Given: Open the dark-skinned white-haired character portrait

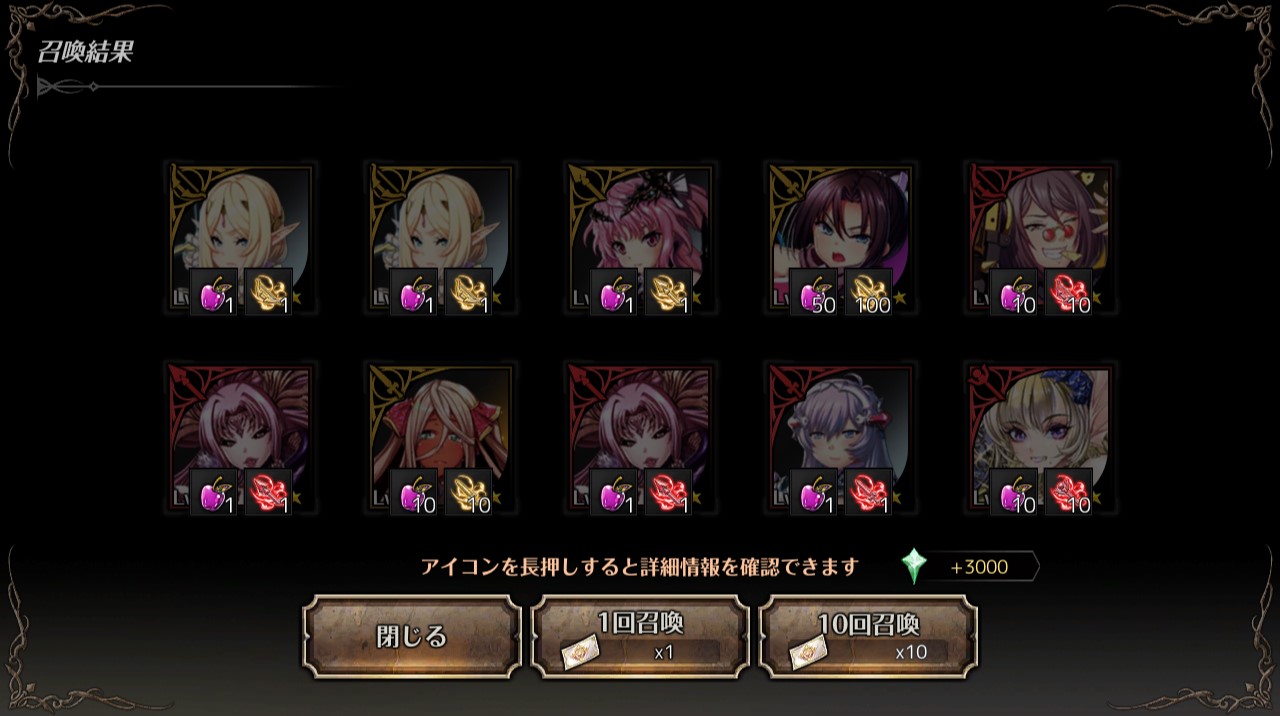Looking at the screenshot, I should click(x=441, y=439).
